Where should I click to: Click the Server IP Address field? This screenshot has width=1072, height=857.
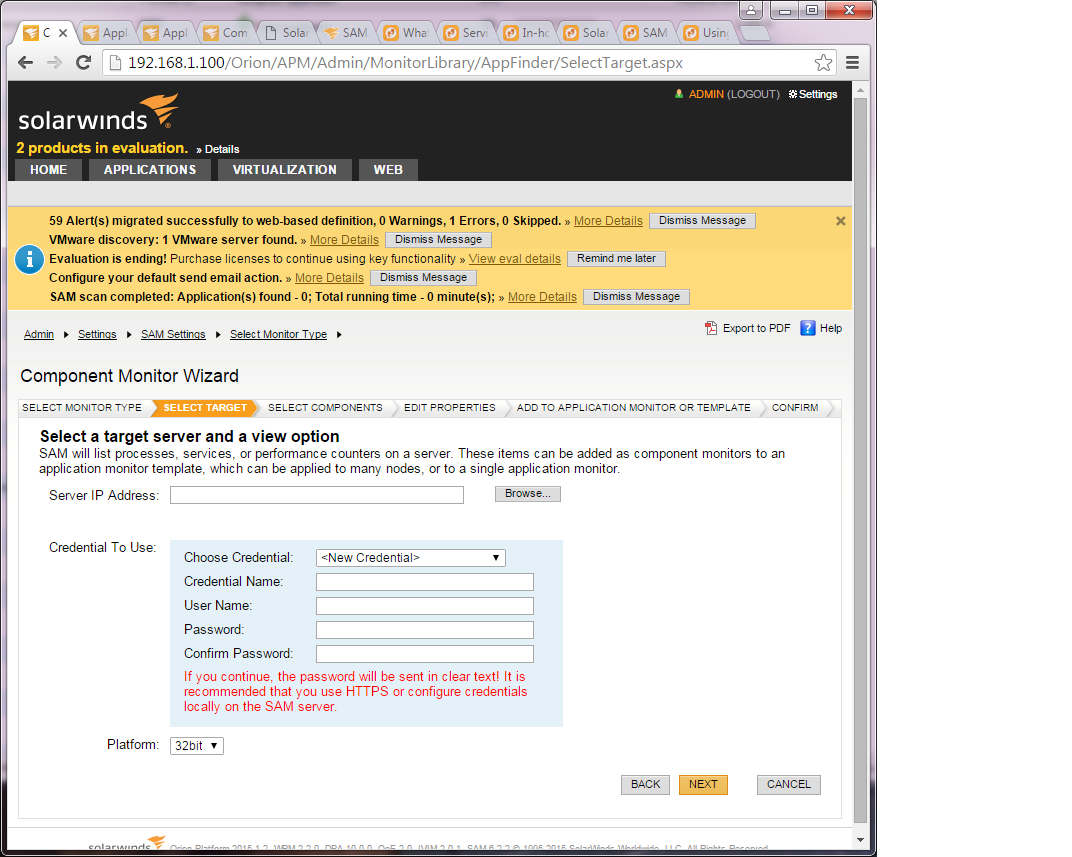pos(317,495)
